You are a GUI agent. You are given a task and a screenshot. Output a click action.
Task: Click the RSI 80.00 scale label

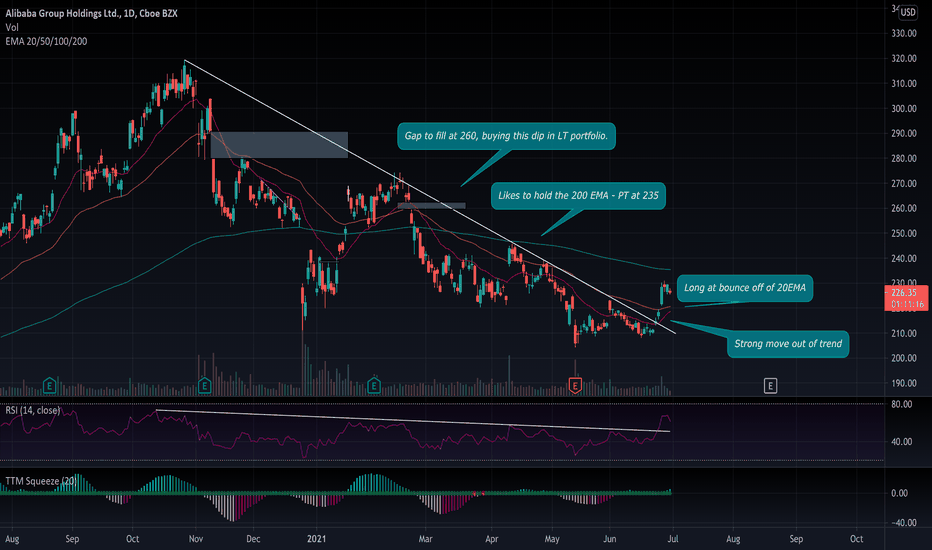click(x=902, y=404)
